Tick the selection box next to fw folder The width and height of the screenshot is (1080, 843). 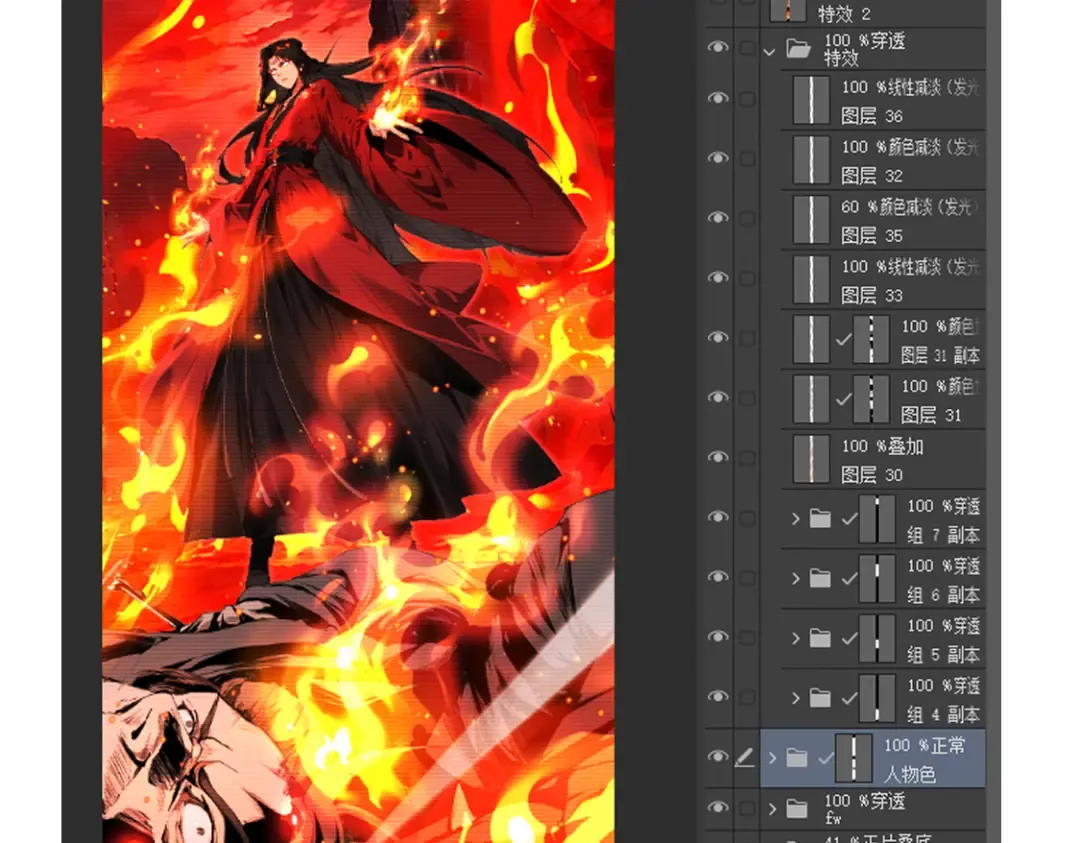pos(747,808)
